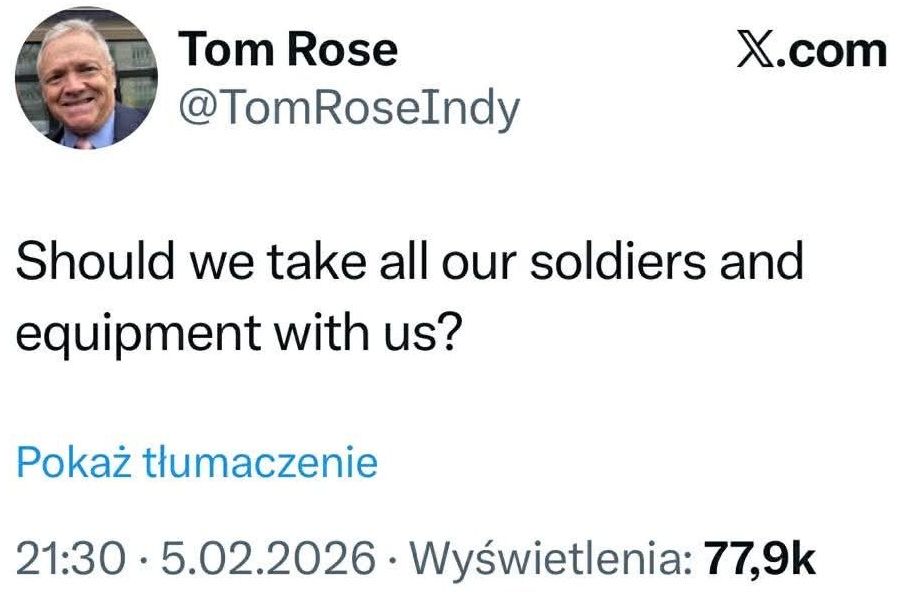The width and height of the screenshot is (908, 603).
Task: Click the display name Tom Rose
Action: [x=288, y=48]
